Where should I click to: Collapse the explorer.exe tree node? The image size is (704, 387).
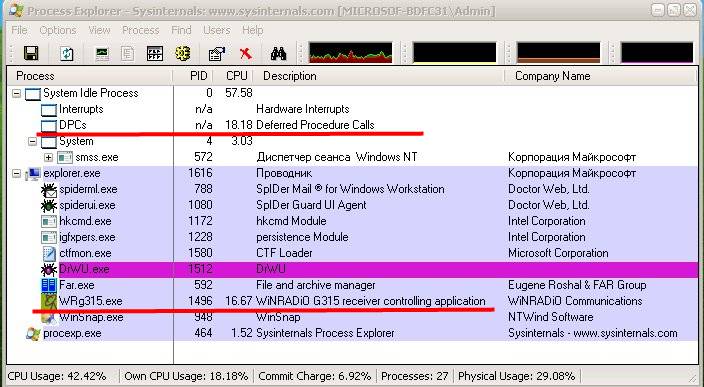point(17,173)
